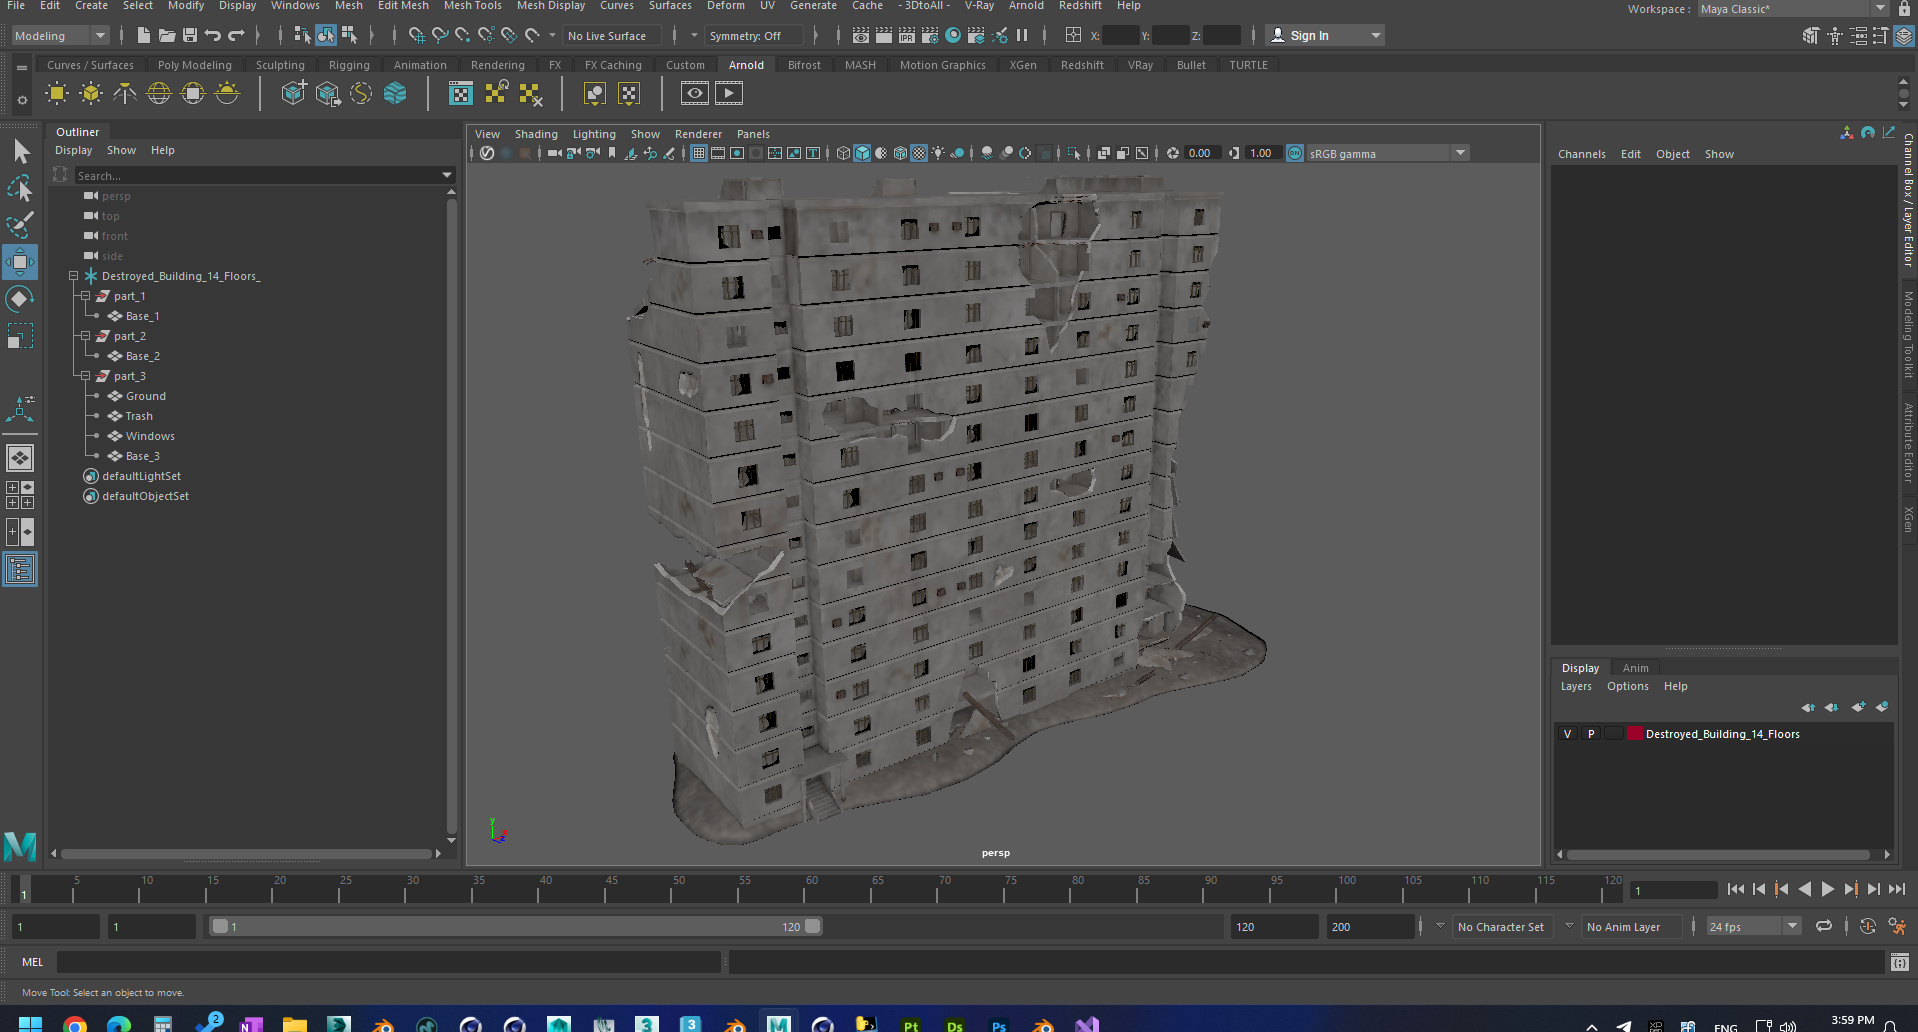The image size is (1918, 1032).
Task: Open the viewport Shading menu
Action: [x=536, y=134]
